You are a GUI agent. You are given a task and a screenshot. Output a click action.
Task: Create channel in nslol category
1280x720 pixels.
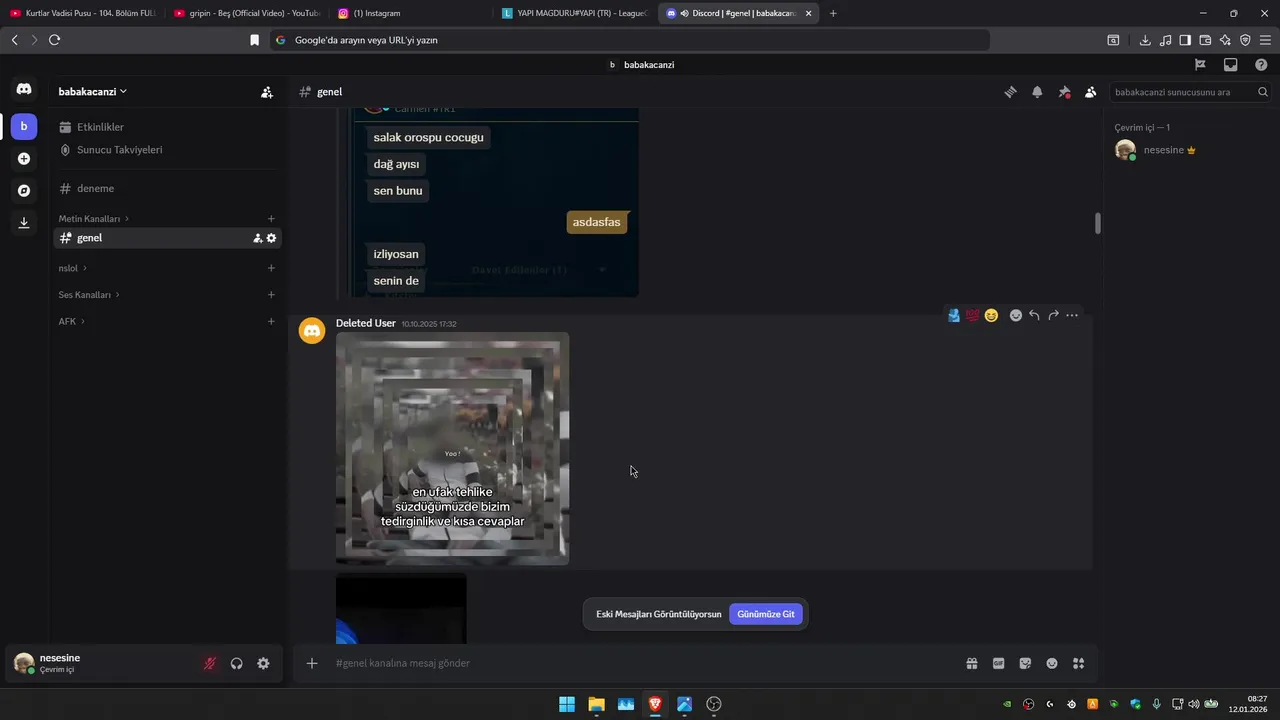tap(271, 268)
